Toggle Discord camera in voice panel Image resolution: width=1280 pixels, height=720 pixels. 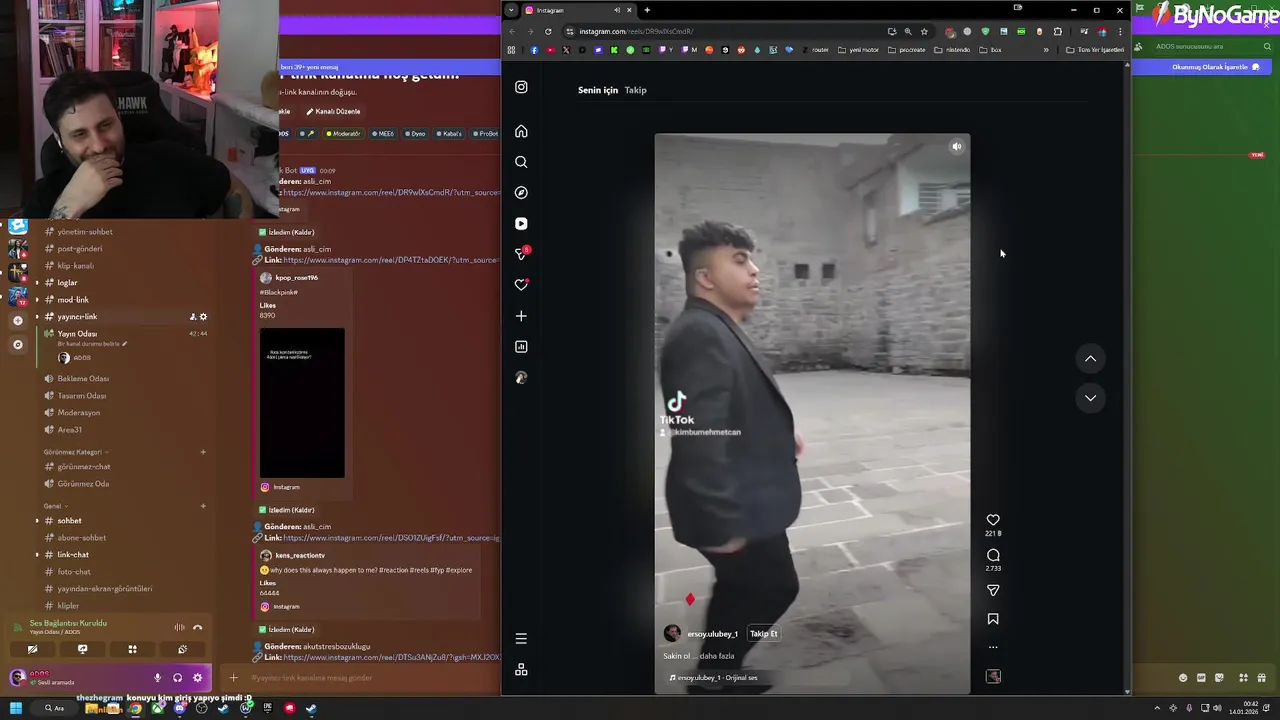32,649
